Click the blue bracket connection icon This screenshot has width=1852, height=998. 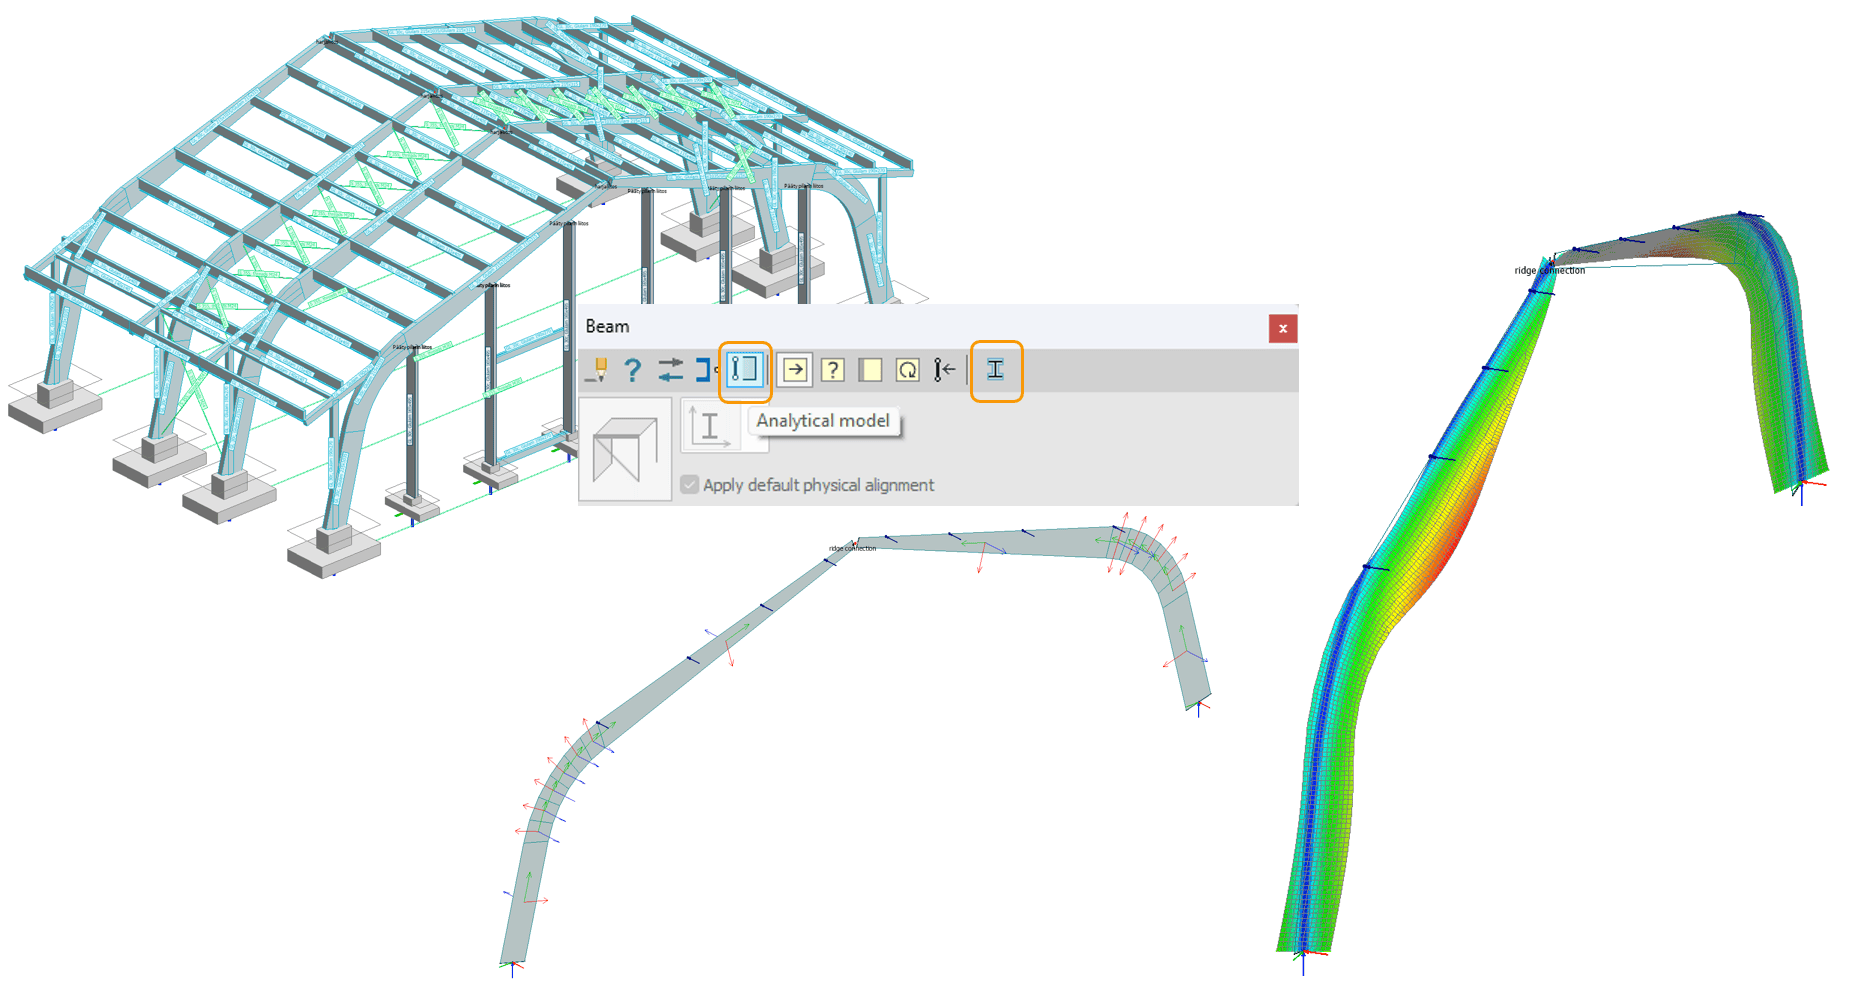tap(706, 370)
